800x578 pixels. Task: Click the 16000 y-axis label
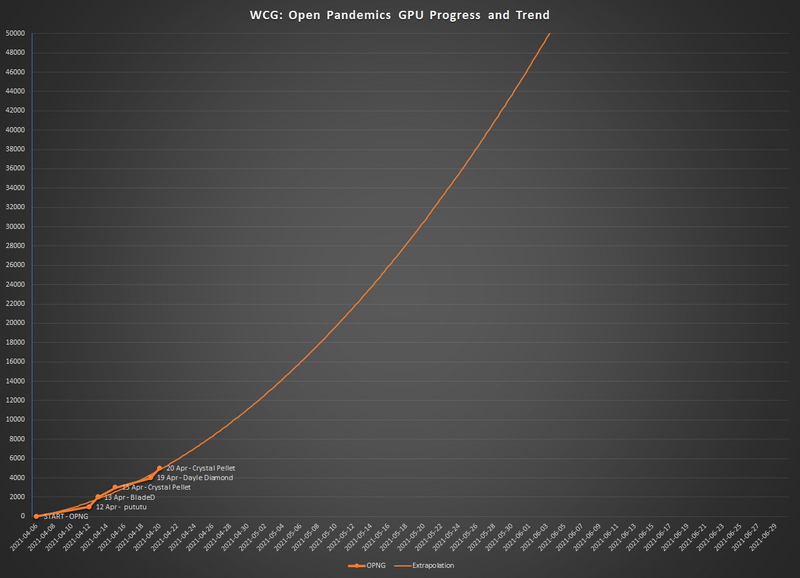pyautogui.click(x=15, y=361)
